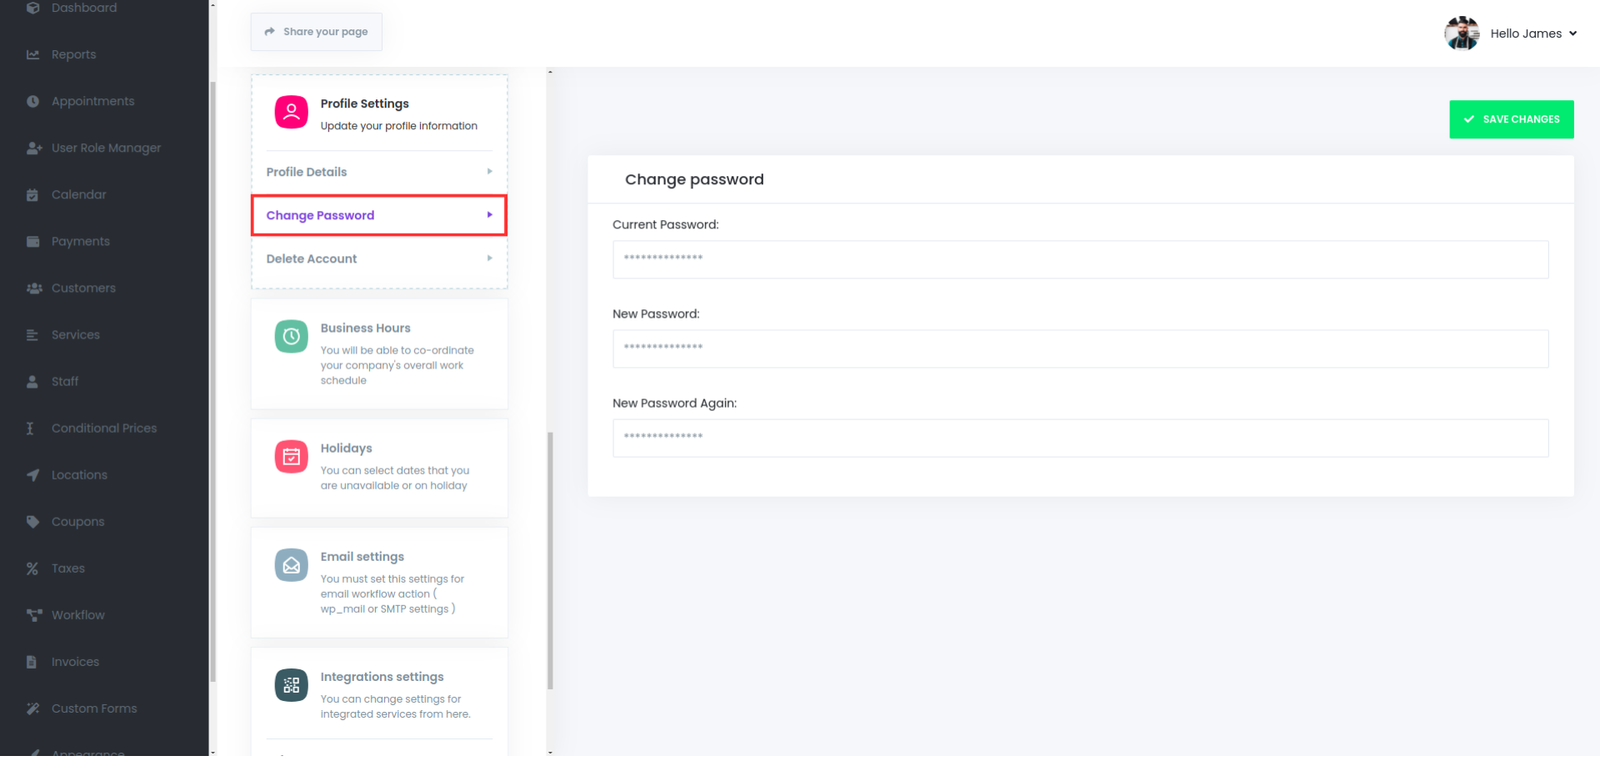Click the user avatar photo
Image resolution: width=1600 pixels, height=757 pixels.
[1461, 33]
